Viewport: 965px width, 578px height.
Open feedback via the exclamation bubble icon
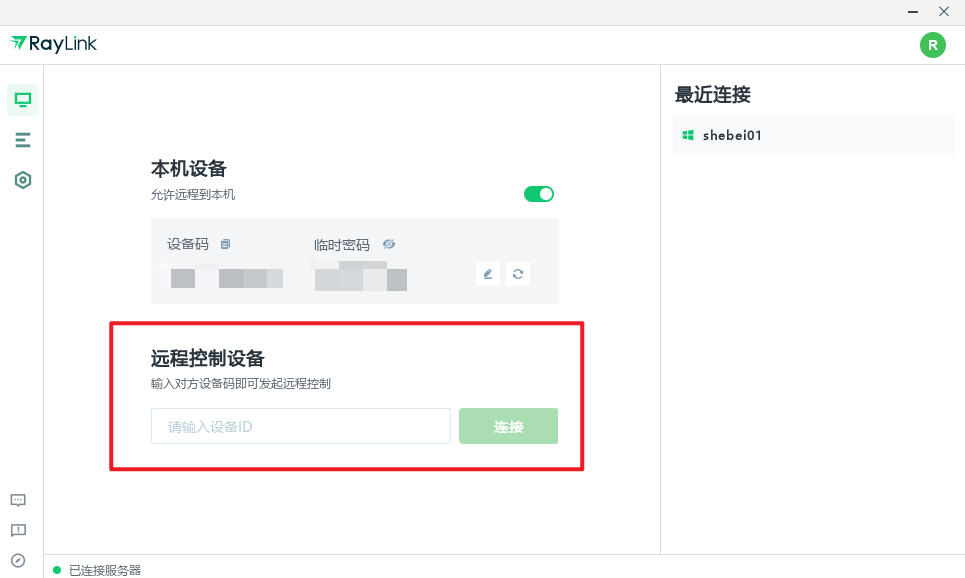click(x=17, y=530)
